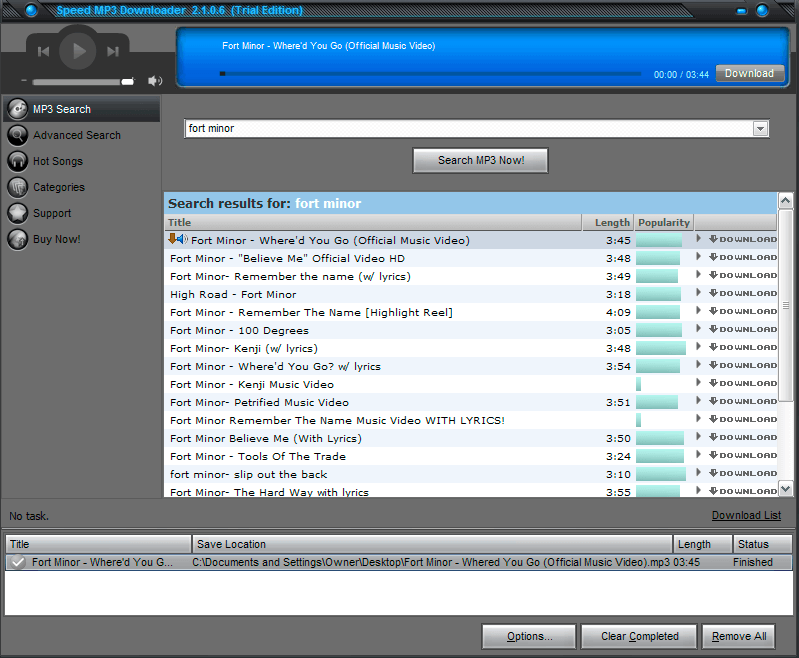This screenshot has width=799, height=658.
Task: Click the Download button in the player
Action: point(749,73)
